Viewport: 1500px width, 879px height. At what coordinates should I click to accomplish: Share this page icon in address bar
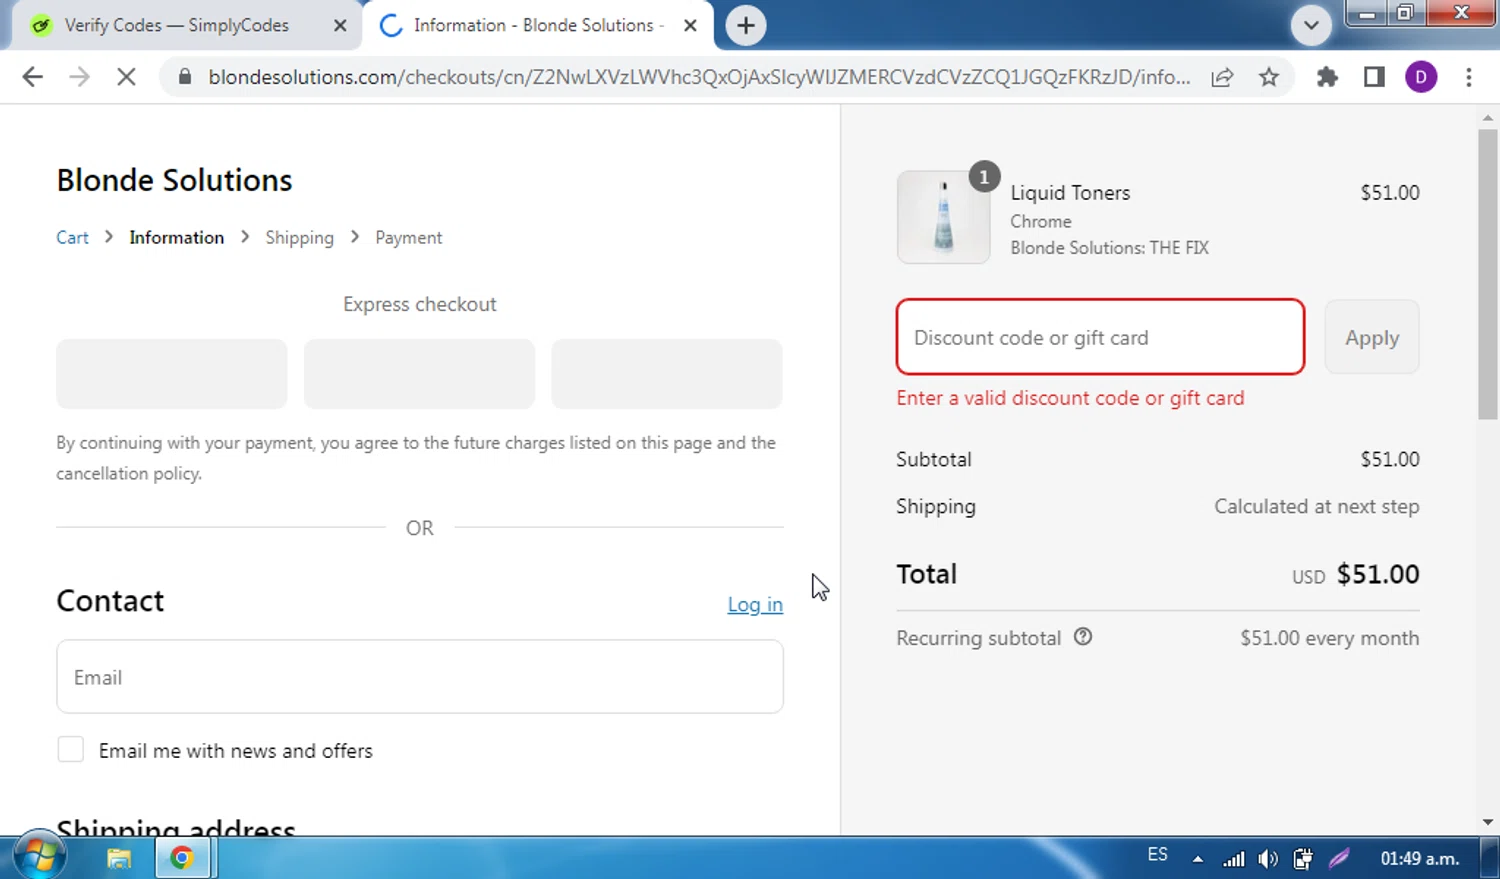pos(1222,77)
